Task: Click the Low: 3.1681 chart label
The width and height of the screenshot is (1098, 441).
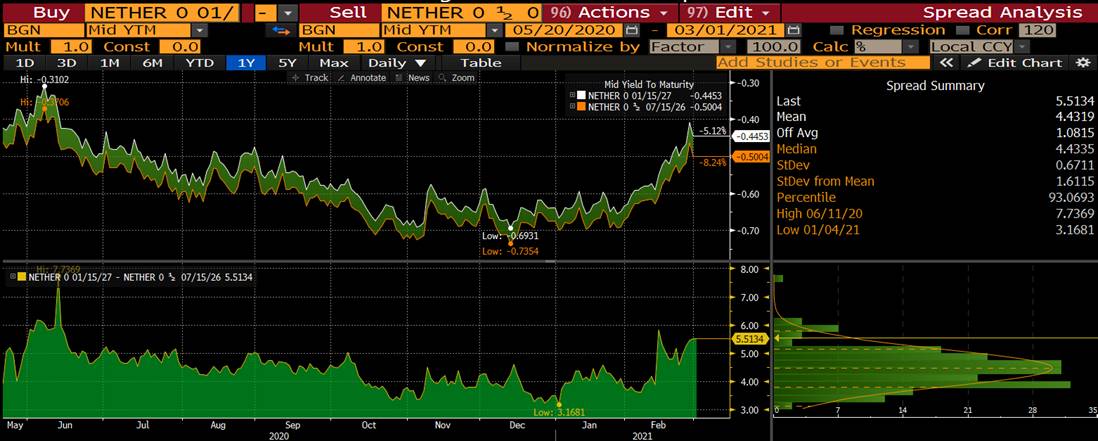Action: point(557,412)
